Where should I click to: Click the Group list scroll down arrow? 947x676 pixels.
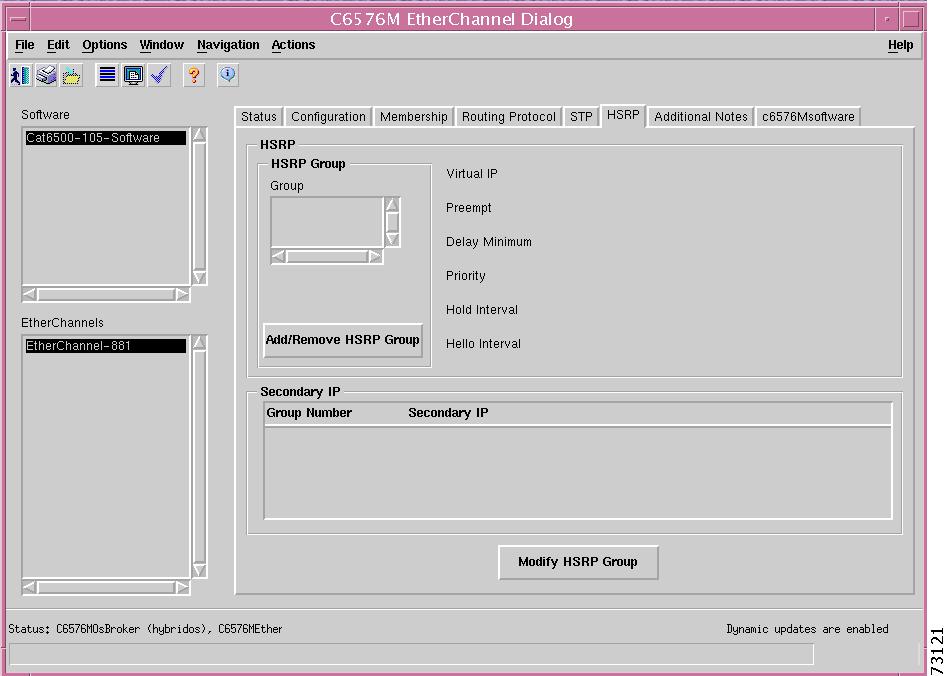point(392,240)
